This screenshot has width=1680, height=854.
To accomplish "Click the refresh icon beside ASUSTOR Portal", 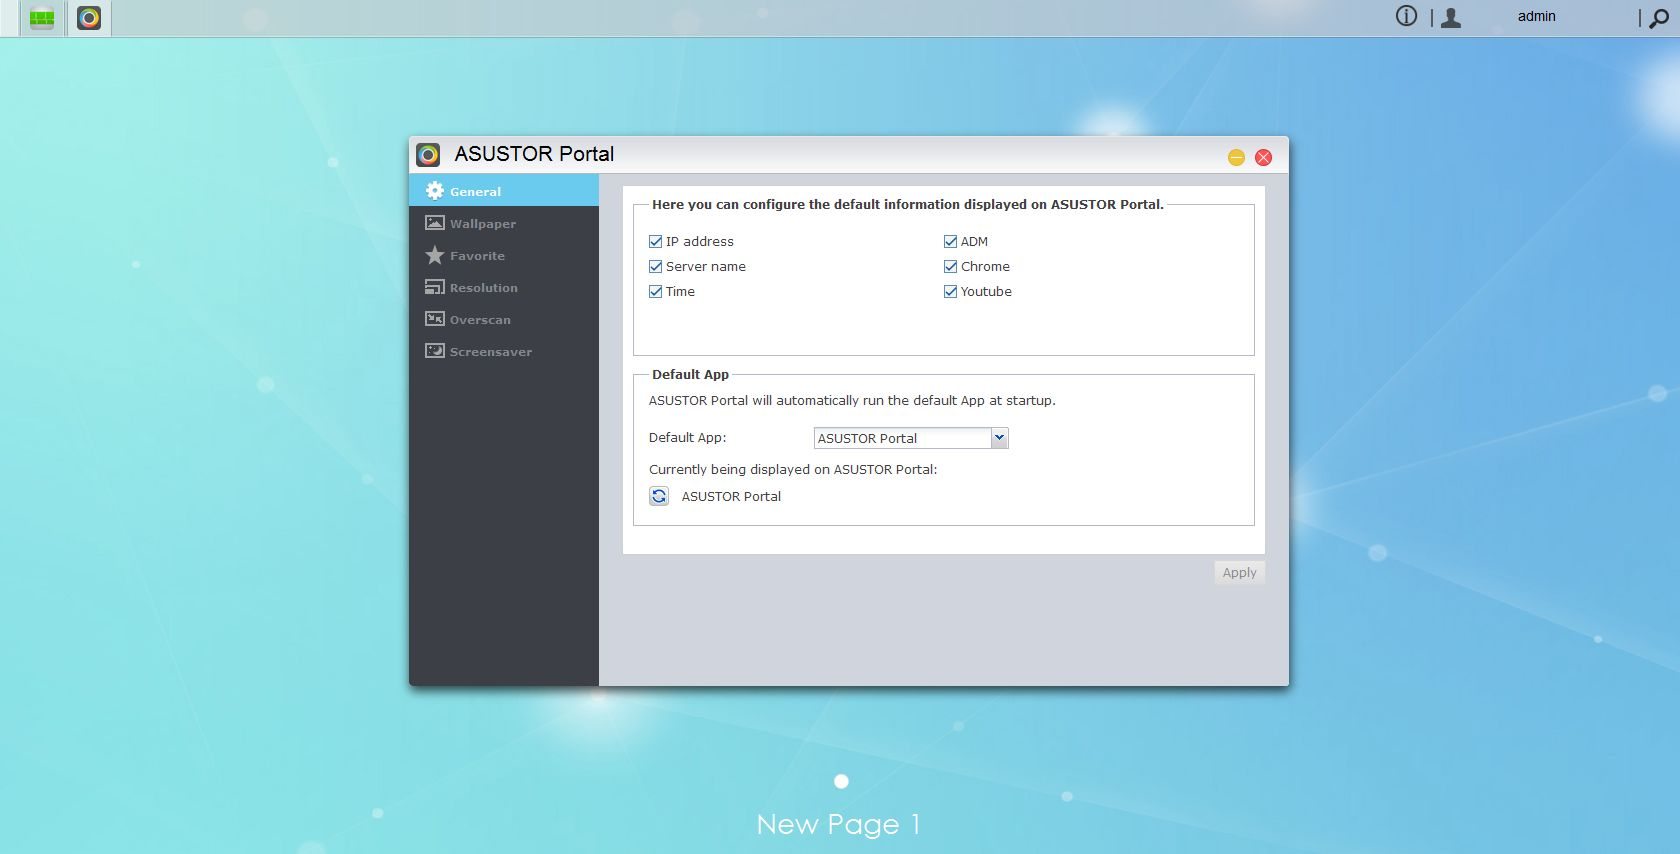I will [659, 496].
